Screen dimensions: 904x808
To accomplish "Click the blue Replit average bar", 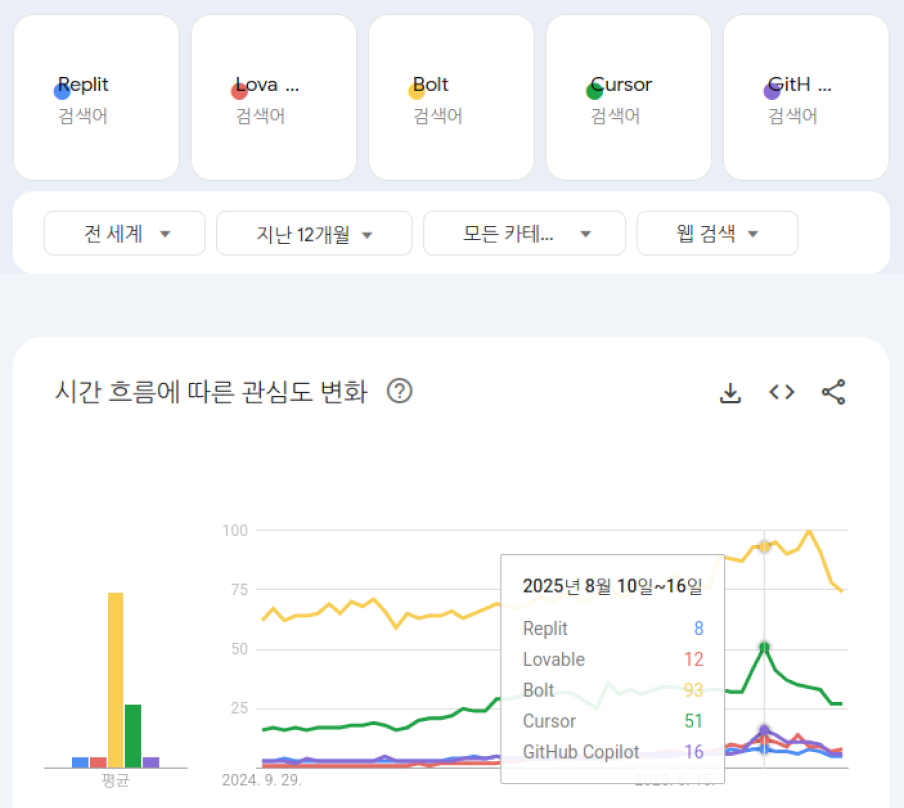I will click(80, 762).
